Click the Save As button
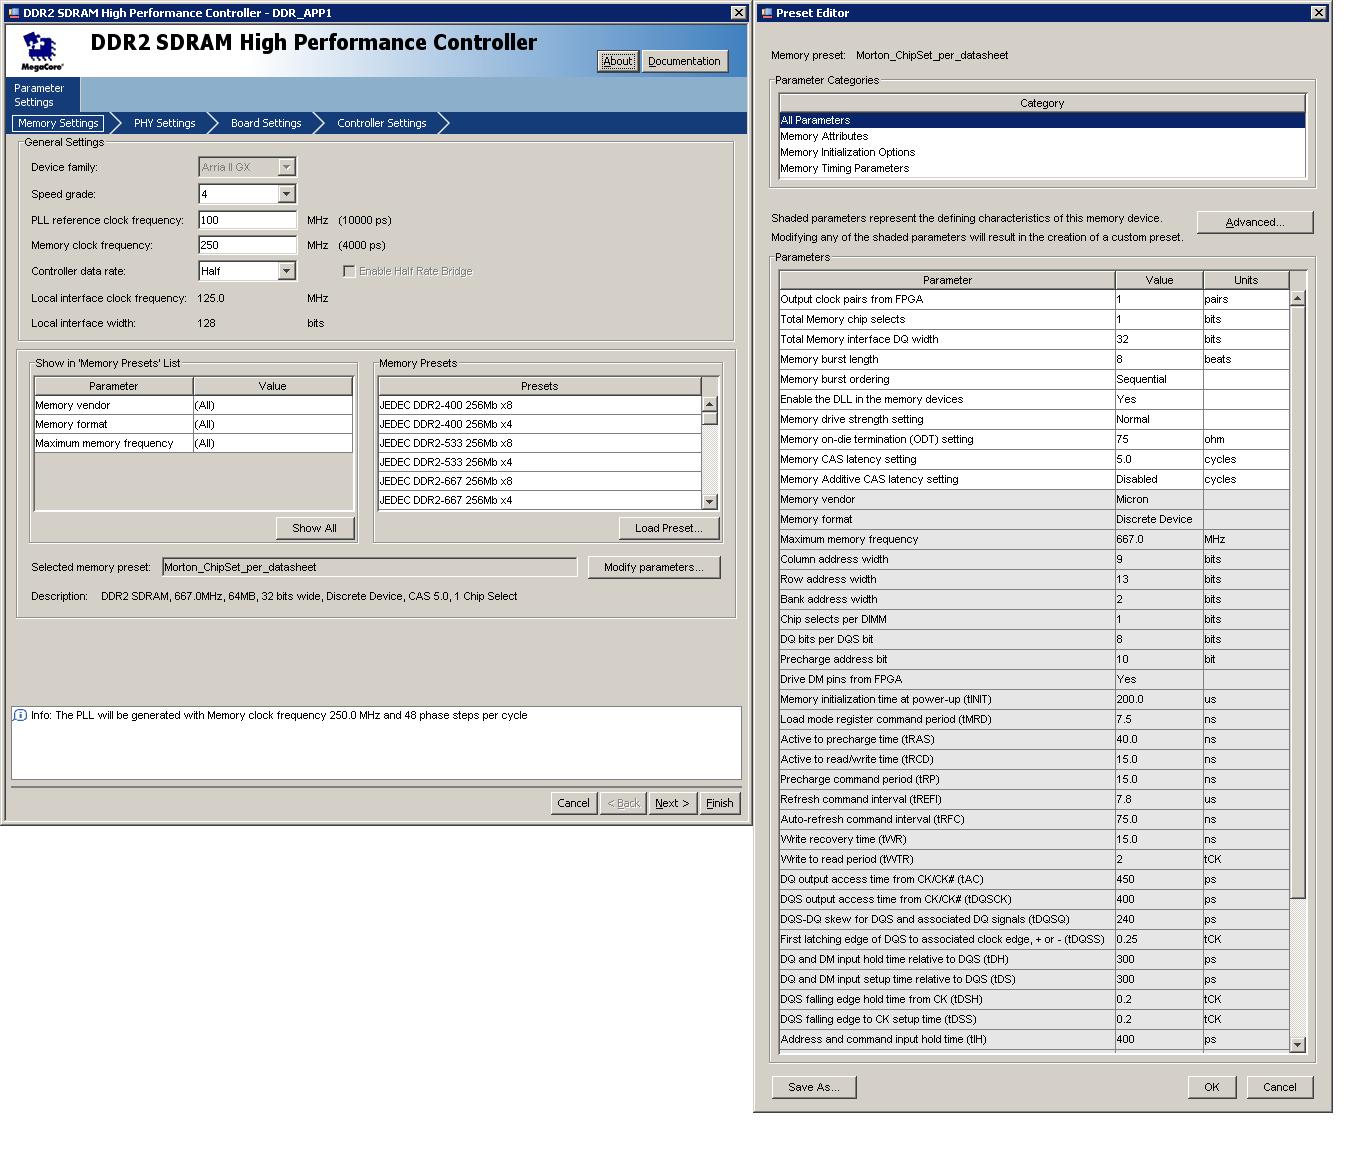This screenshot has width=1350, height=1151. point(813,1087)
